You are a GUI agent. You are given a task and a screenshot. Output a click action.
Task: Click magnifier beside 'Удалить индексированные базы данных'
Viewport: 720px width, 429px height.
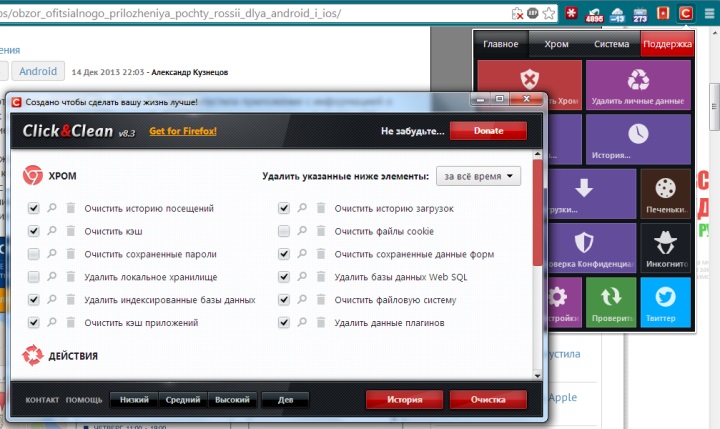coord(52,299)
